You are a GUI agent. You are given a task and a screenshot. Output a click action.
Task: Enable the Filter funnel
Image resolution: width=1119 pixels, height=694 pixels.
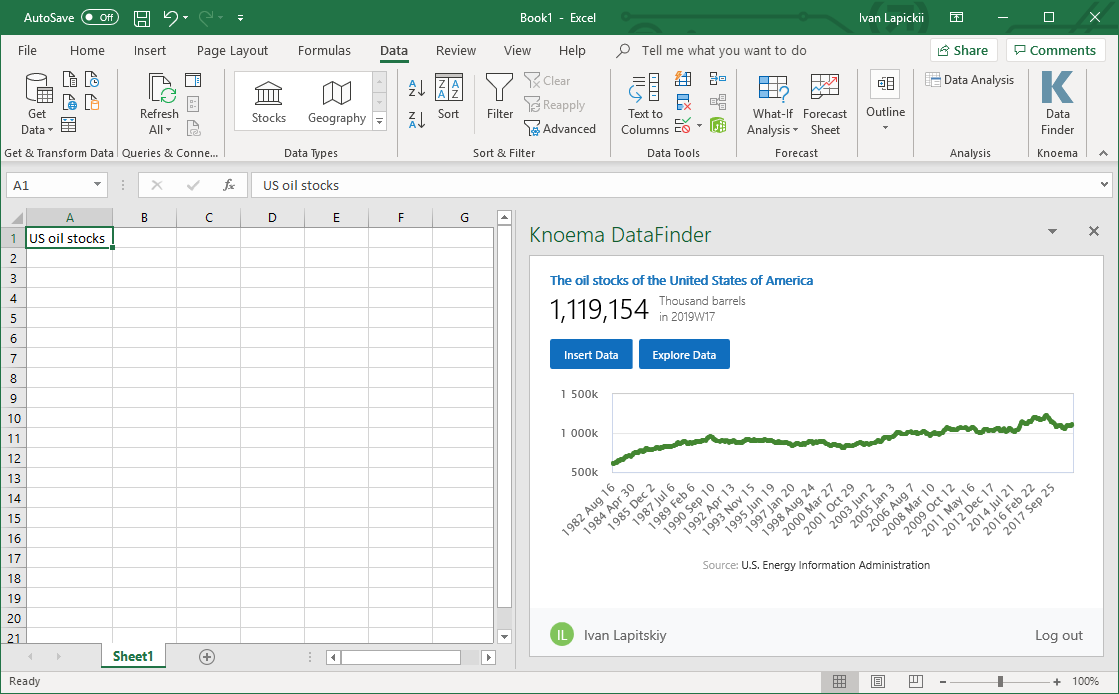click(x=500, y=96)
